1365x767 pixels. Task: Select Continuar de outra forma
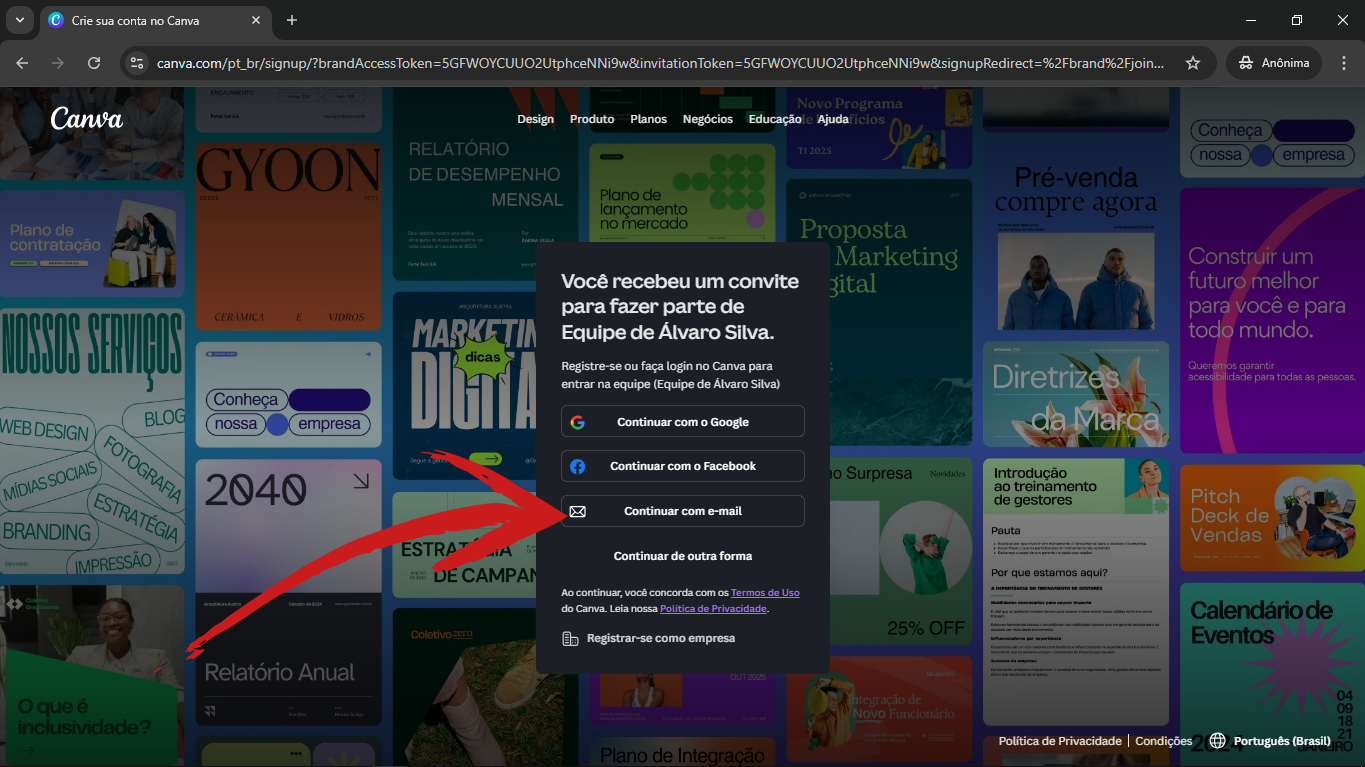point(682,556)
